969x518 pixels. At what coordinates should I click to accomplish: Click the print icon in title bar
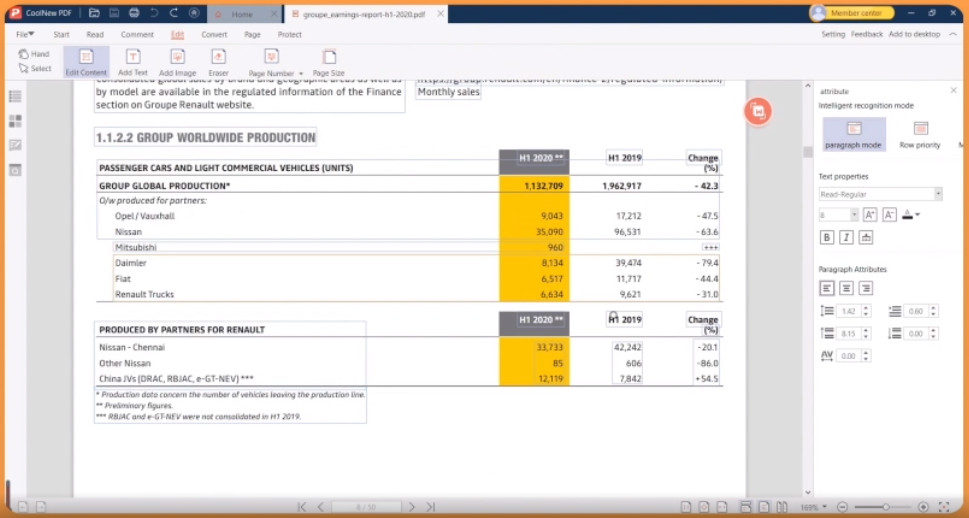pyautogui.click(x=134, y=13)
